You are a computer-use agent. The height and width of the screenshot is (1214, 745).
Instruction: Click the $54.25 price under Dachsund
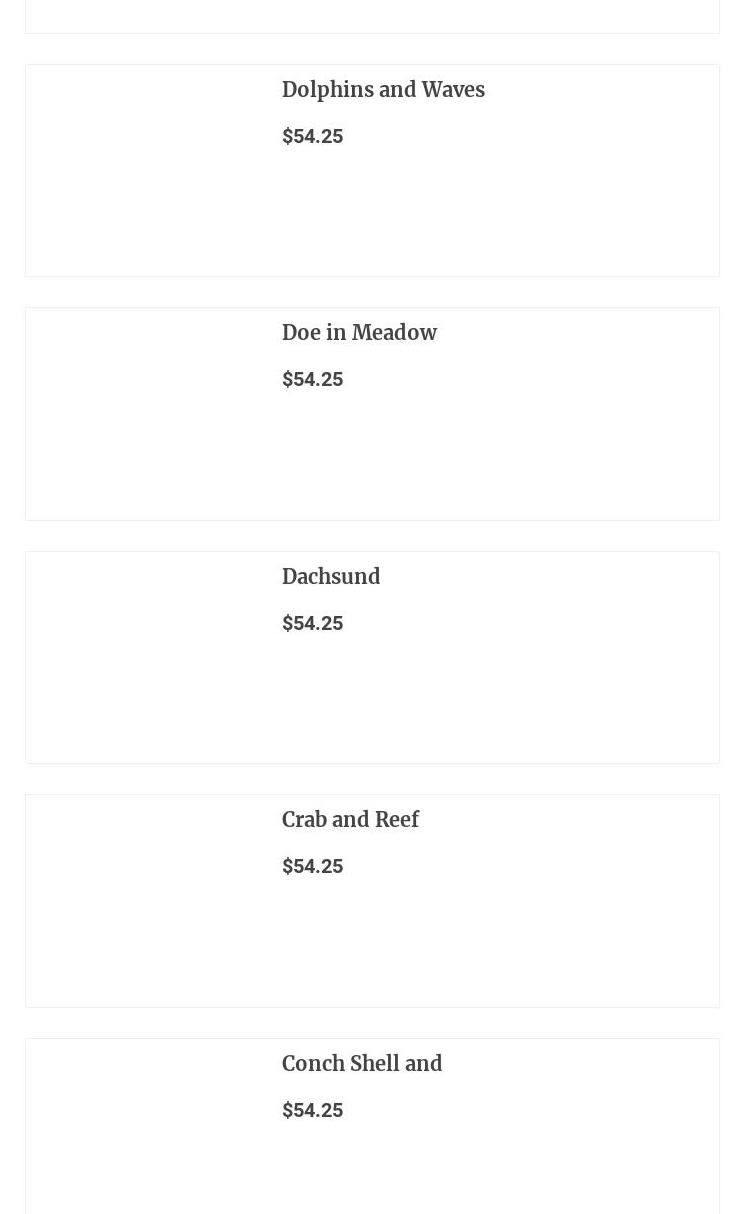point(312,623)
